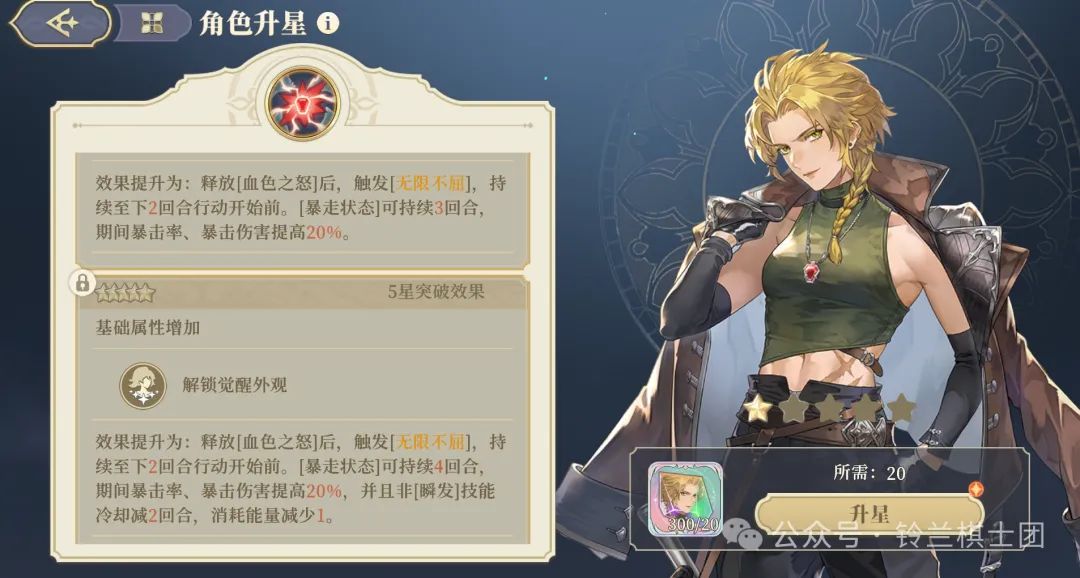1080x578 pixels.
Task: Tap the four-star row indicator
Action: (x=125, y=293)
